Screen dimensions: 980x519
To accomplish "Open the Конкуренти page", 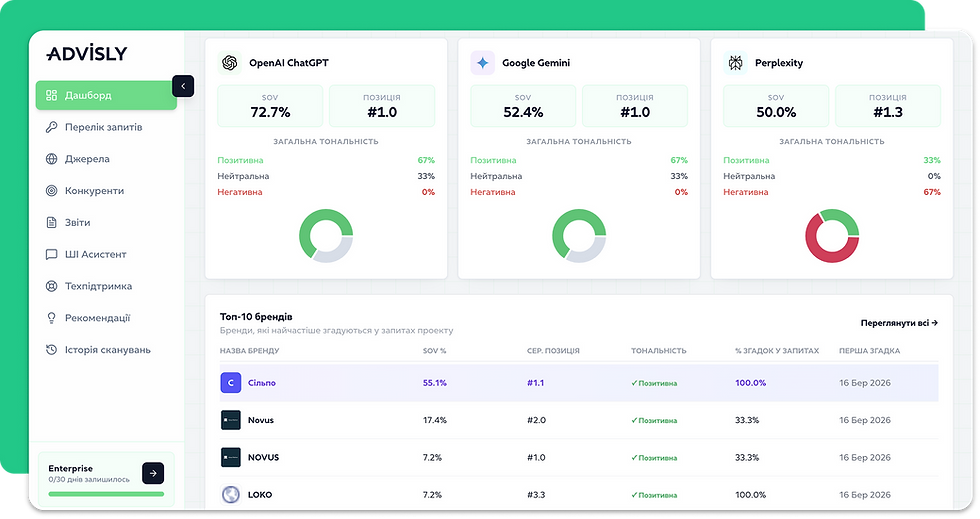I will [x=94, y=191].
